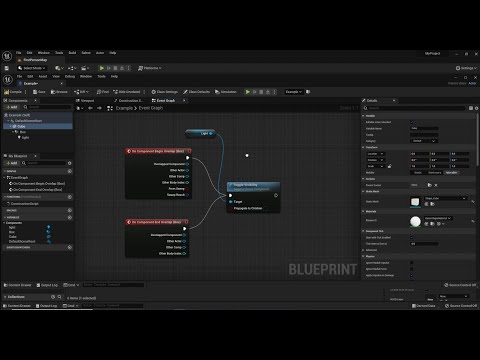The image size is (480, 360).
Task: Add a new function with FUNCTIONS plus icon
Action: point(70,197)
